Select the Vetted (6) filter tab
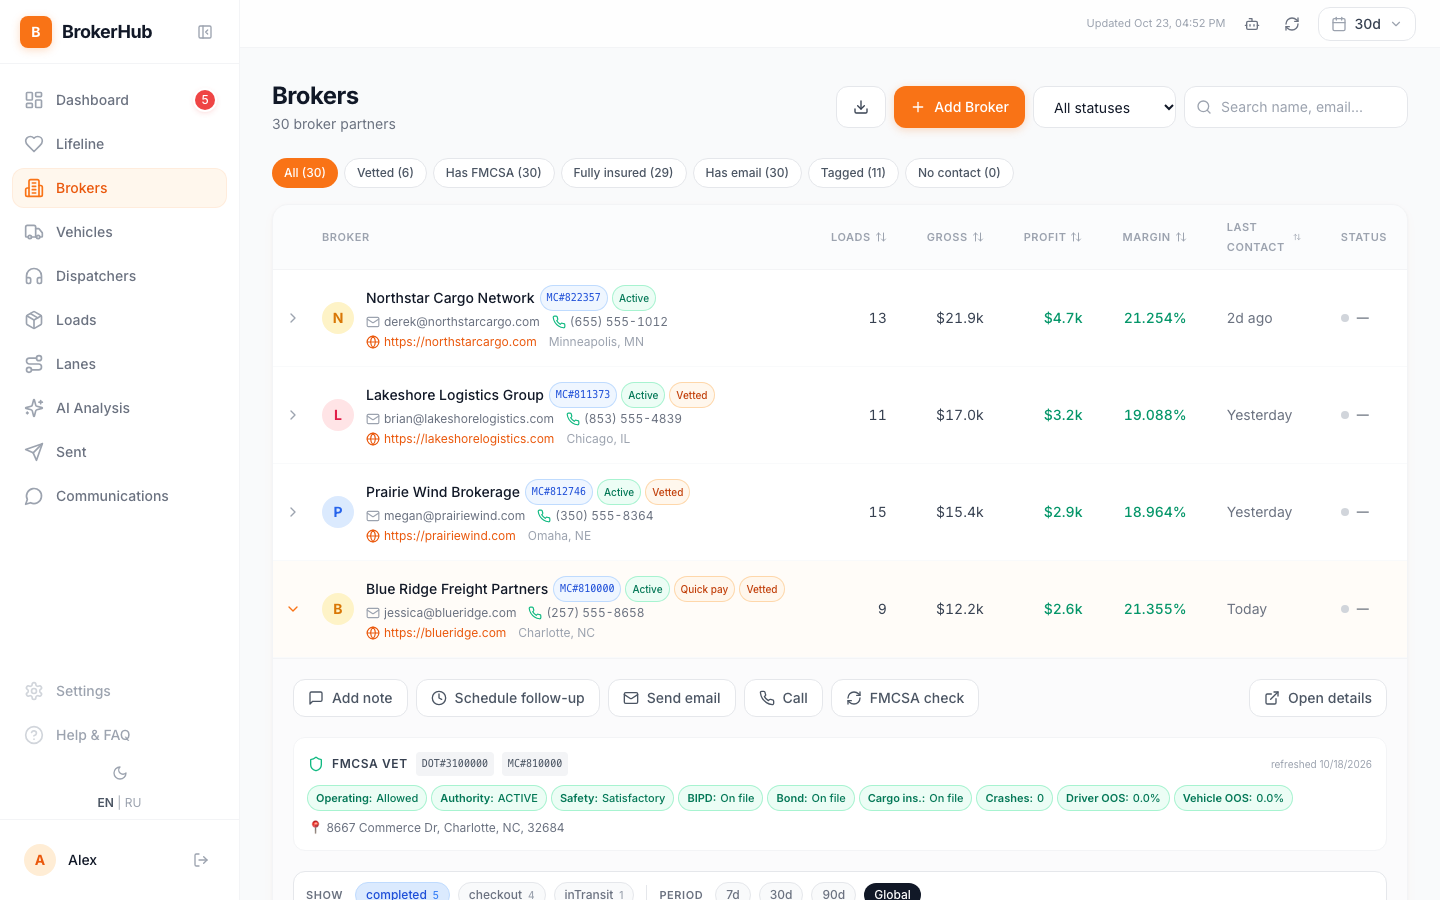Image resolution: width=1440 pixels, height=900 pixels. pos(385,173)
